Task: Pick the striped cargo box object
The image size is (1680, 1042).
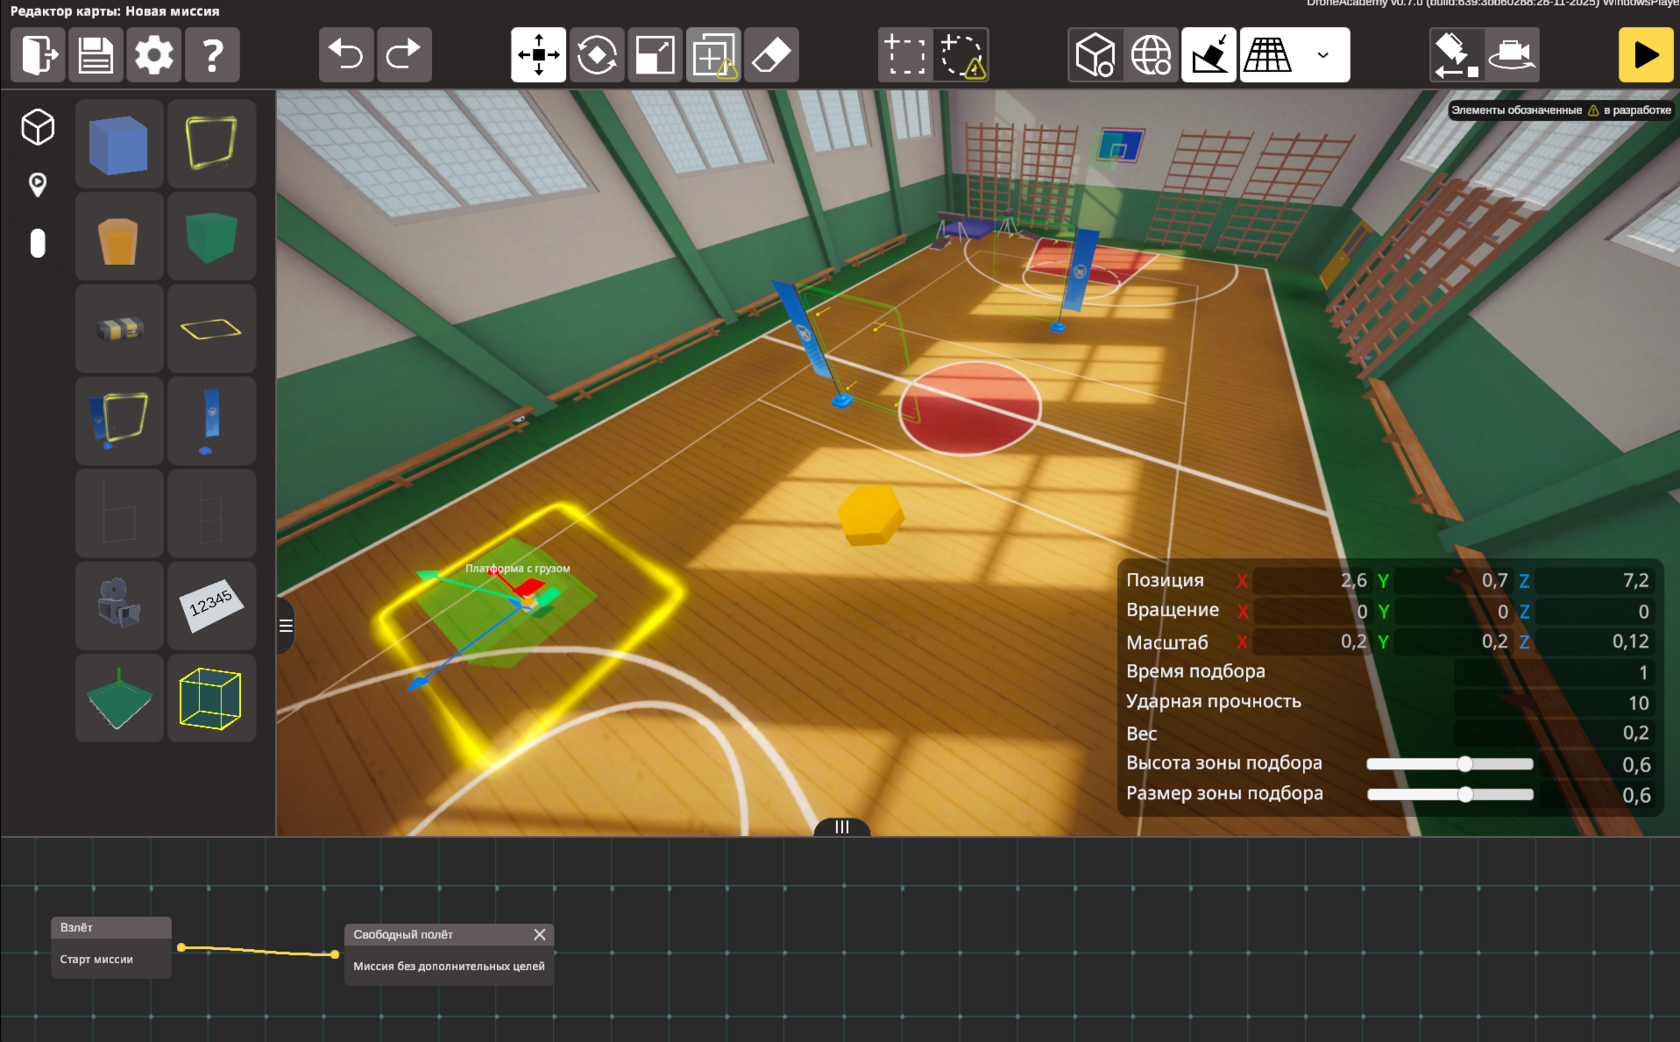Action: pos(119,328)
